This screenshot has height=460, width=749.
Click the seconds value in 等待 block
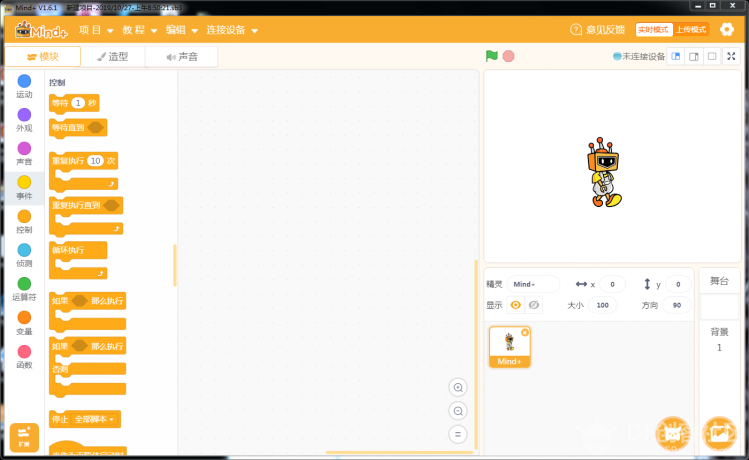pos(78,103)
